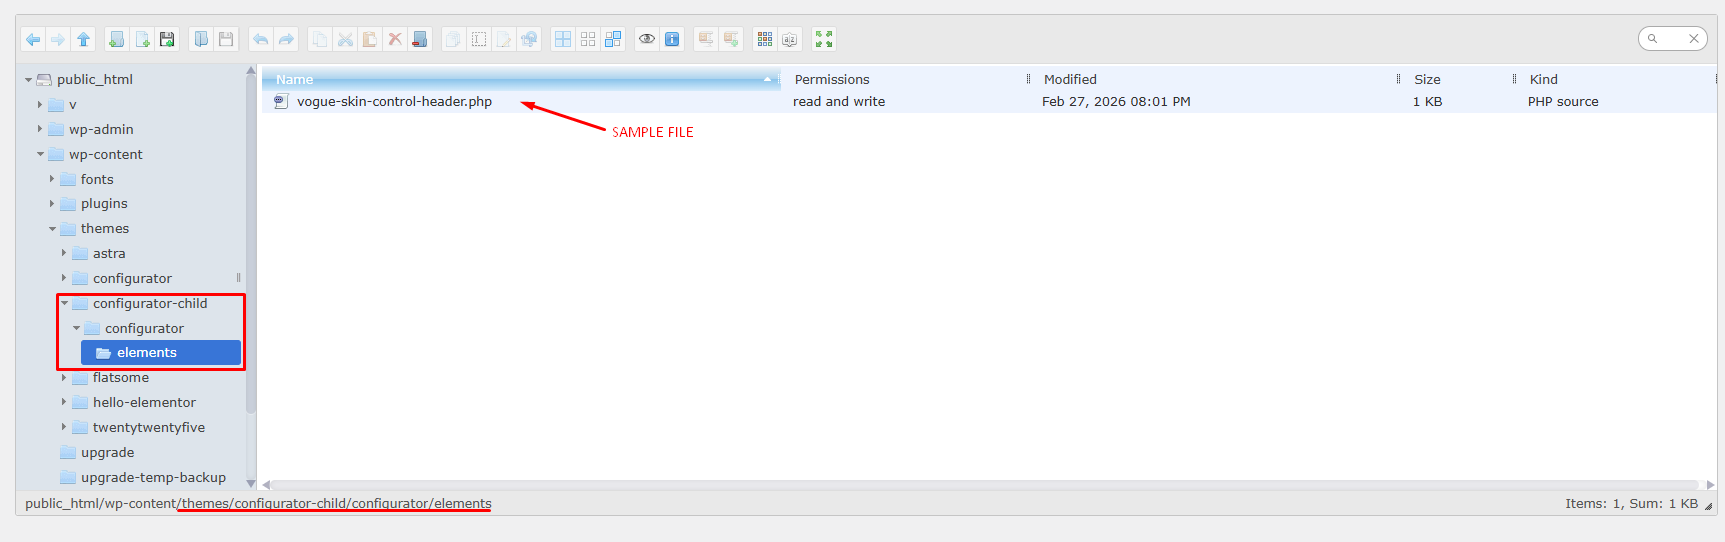
Task: Invert selection using mixed squares icon
Action: click(613, 39)
